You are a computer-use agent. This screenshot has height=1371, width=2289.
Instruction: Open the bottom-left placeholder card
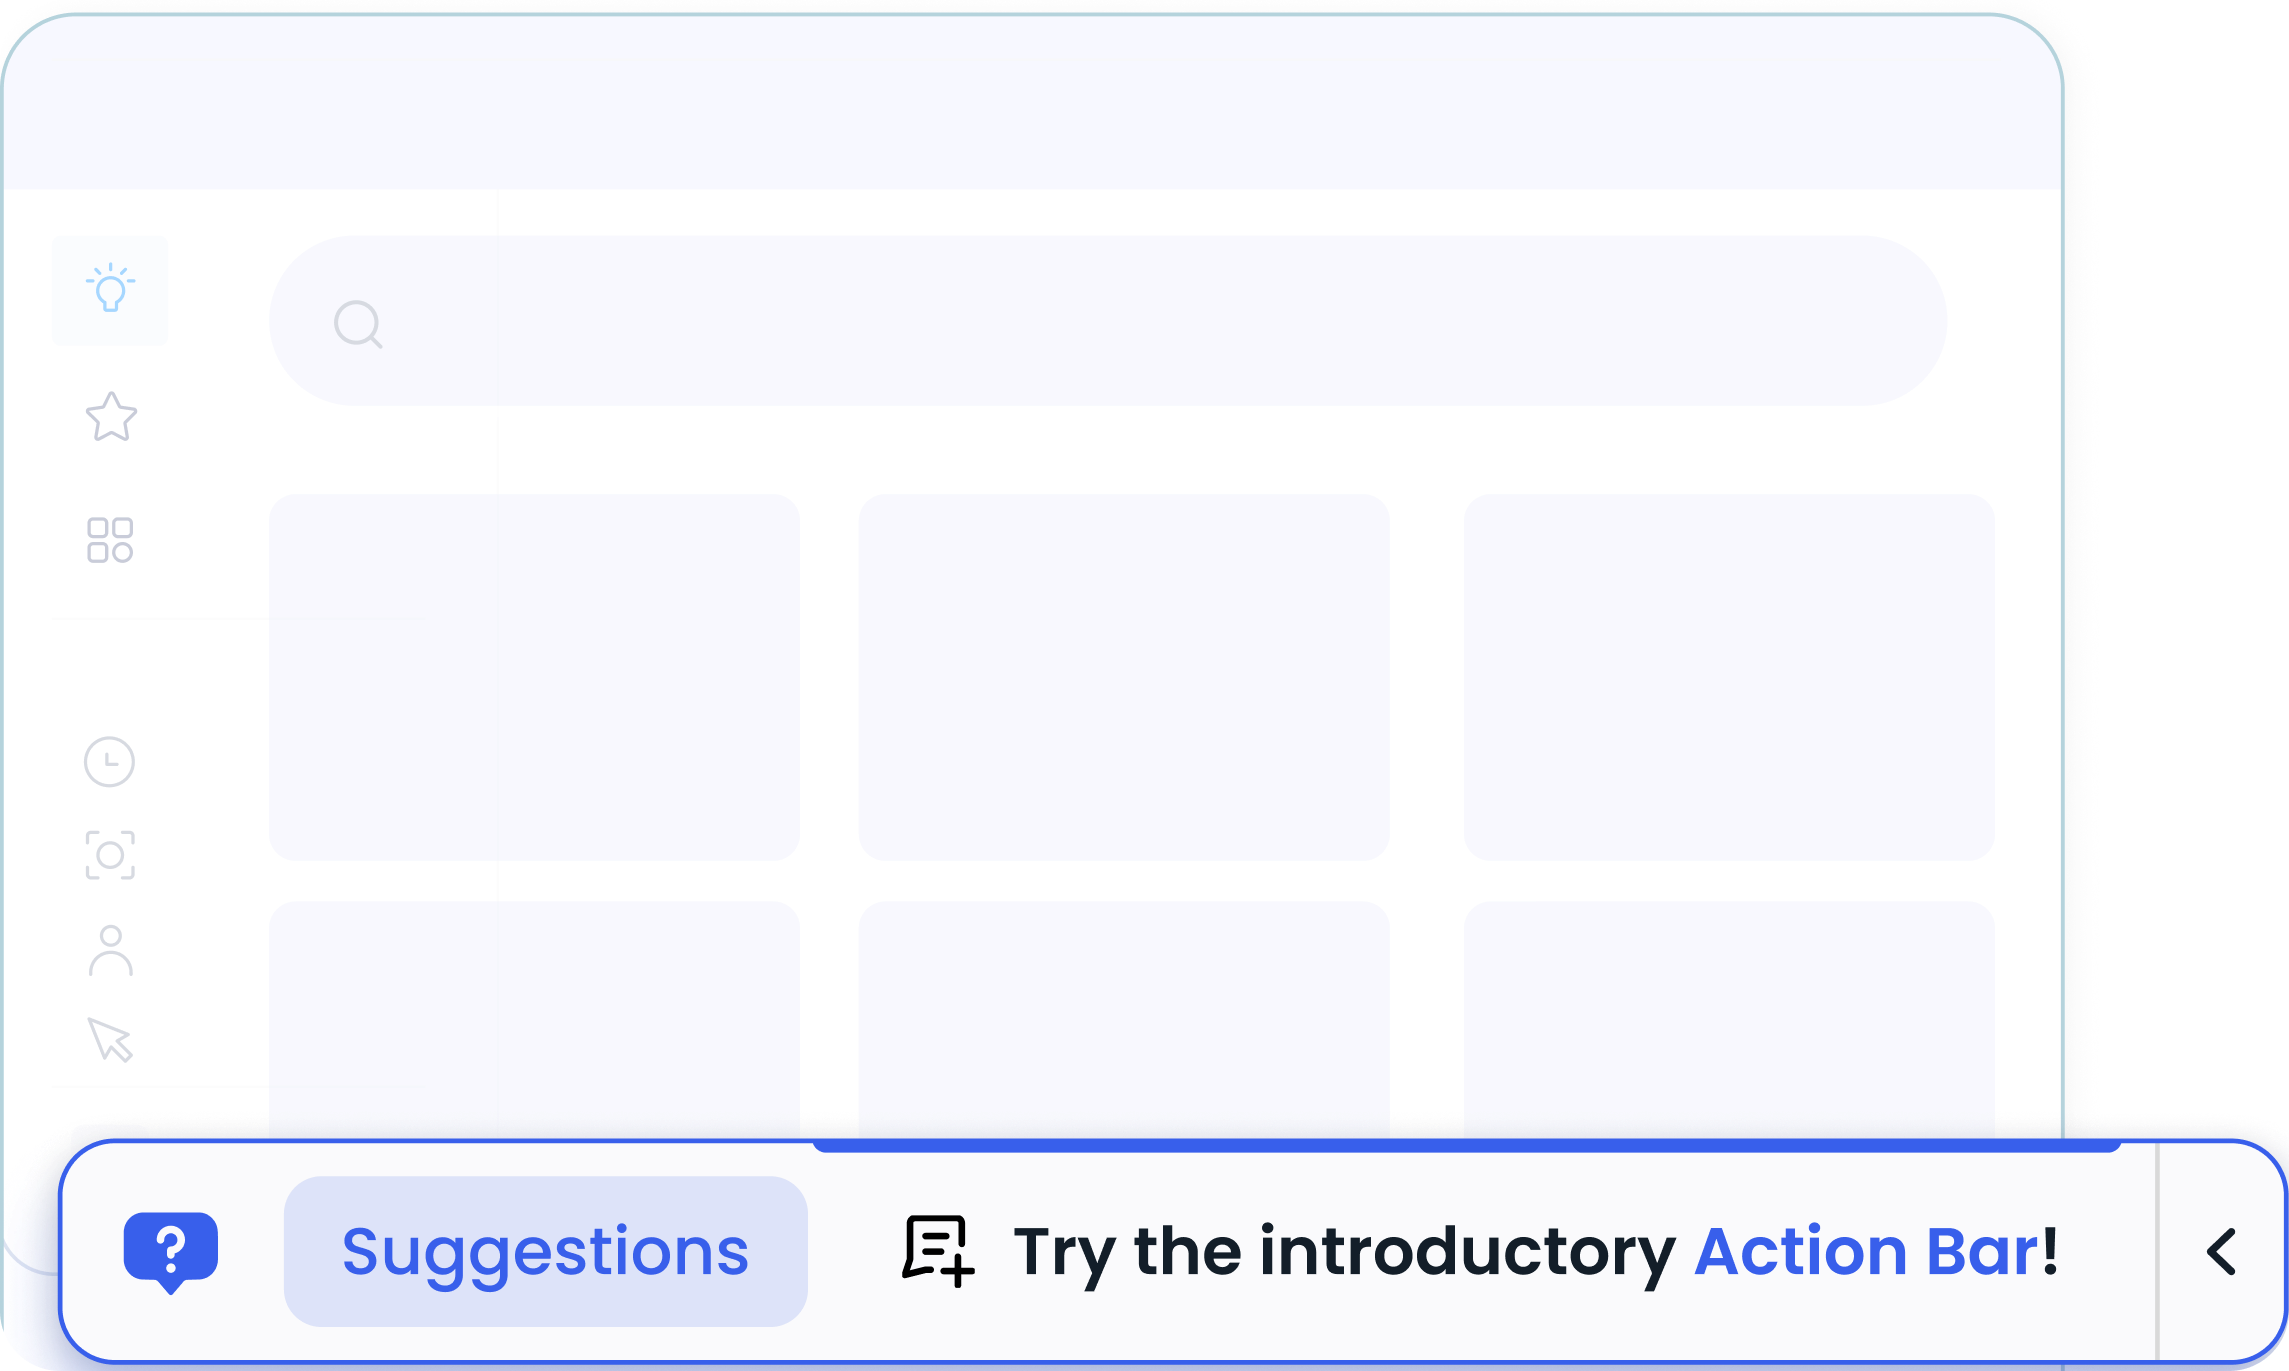coord(534,1018)
